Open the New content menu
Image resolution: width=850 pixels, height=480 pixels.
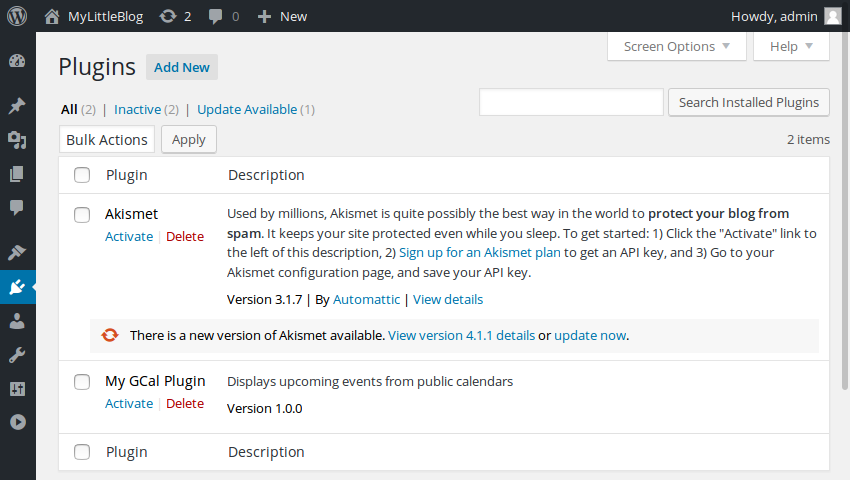click(x=282, y=16)
